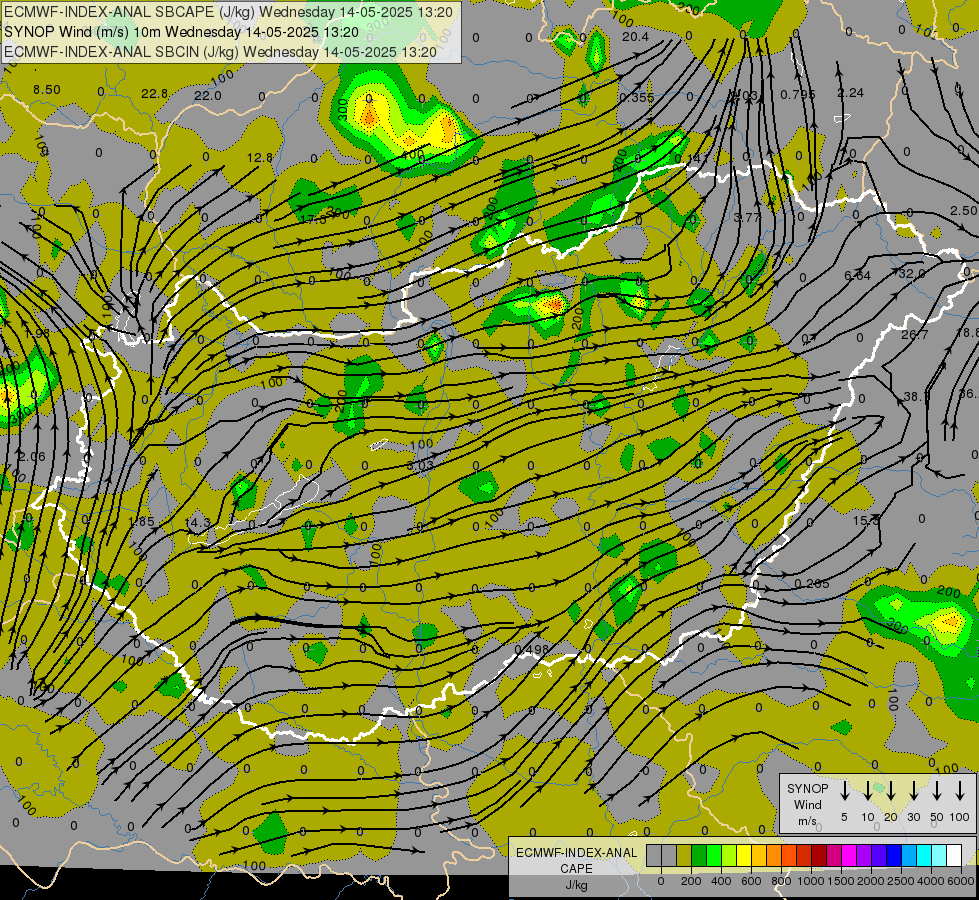Select the olive 100–200 J/kg legend swatch
979x900 pixels.
click(x=684, y=855)
